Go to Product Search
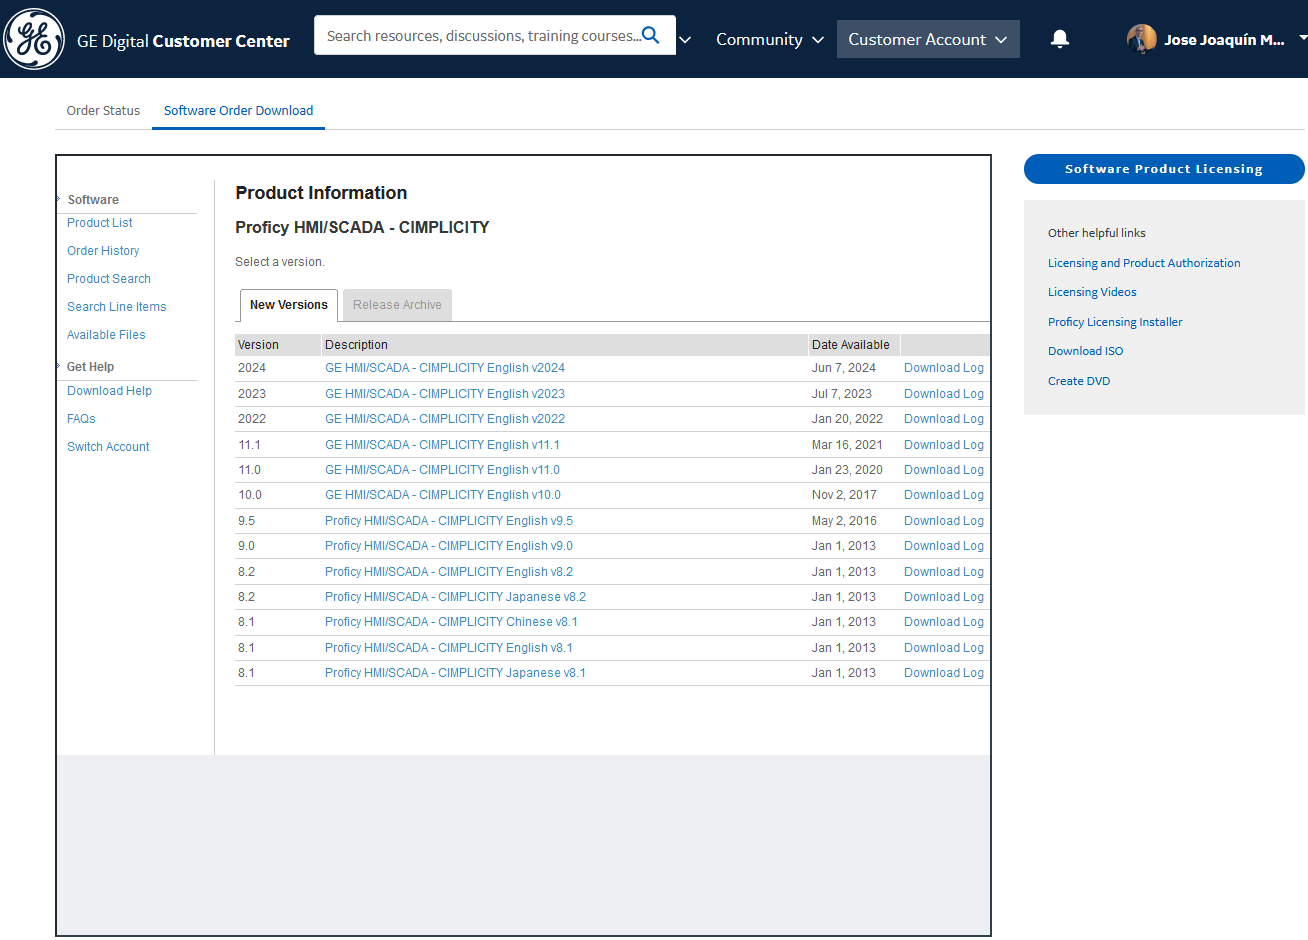 [x=109, y=279]
